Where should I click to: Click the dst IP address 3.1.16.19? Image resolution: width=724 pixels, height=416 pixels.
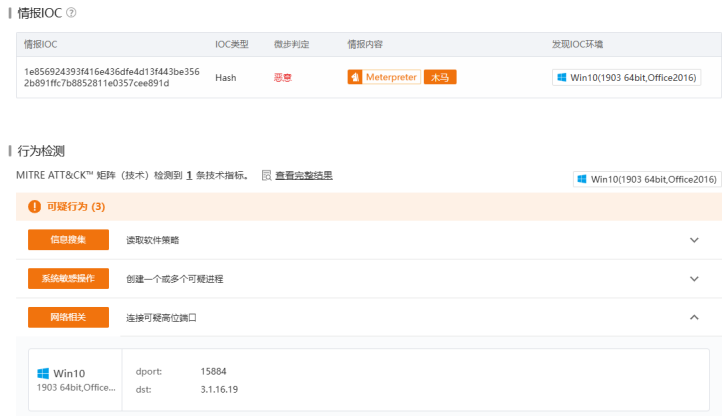[219, 389]
